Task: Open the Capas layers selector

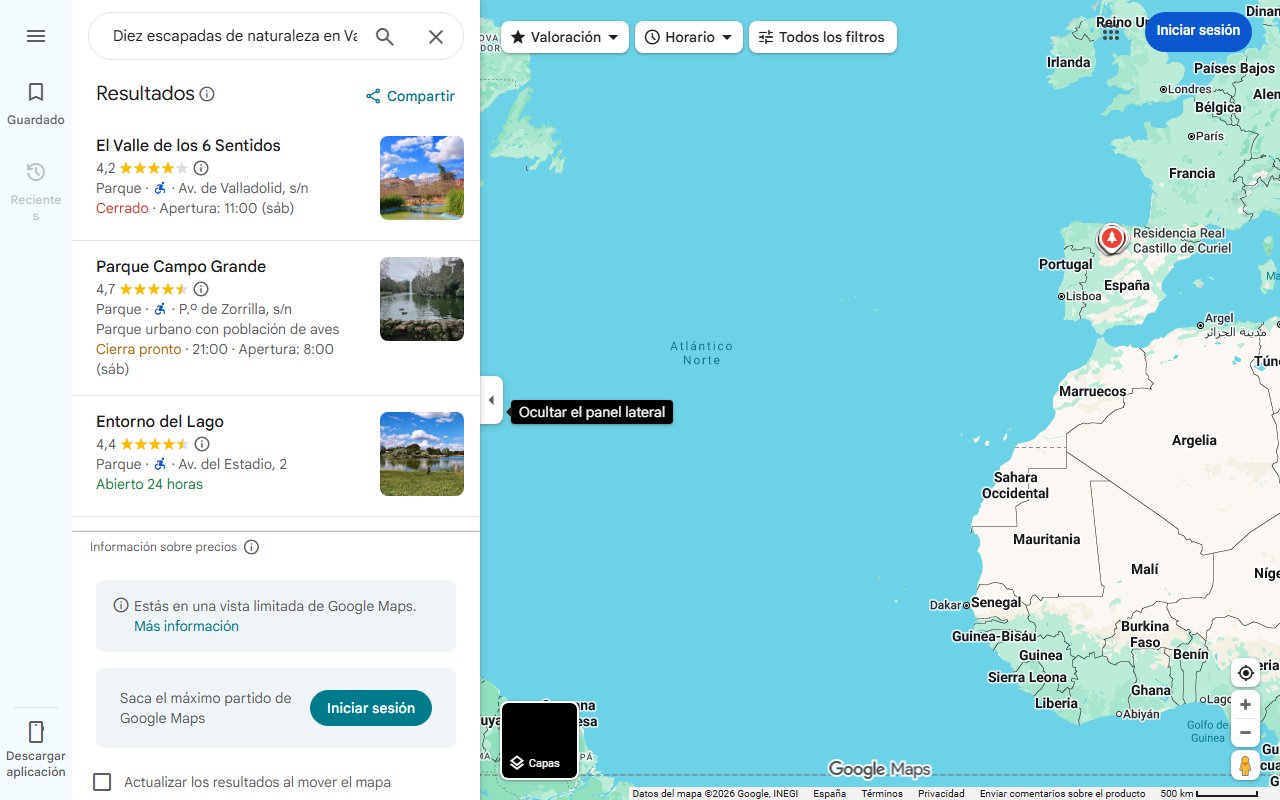Action: (x=539, y=740)
